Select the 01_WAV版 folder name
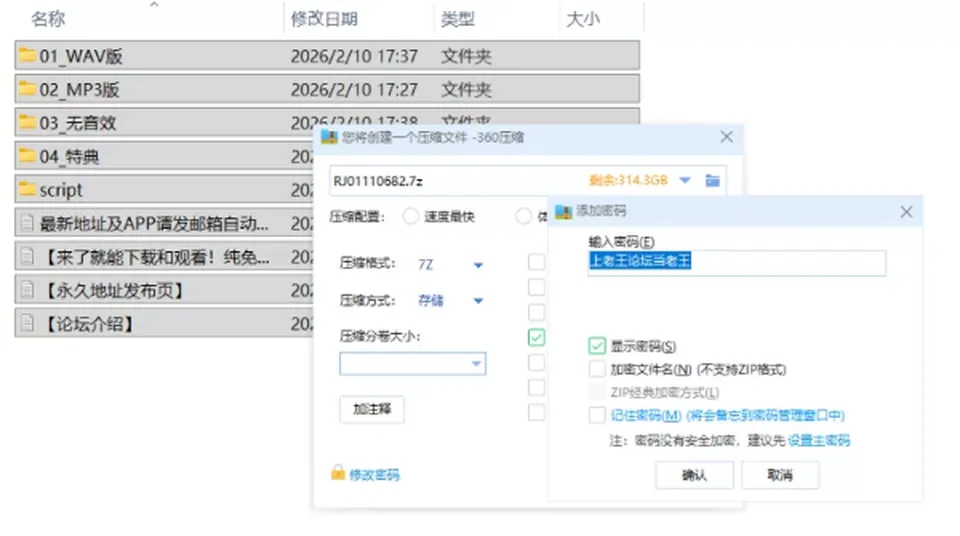The image size is (960, 536). pyautogui.click(x=81, y=56)
